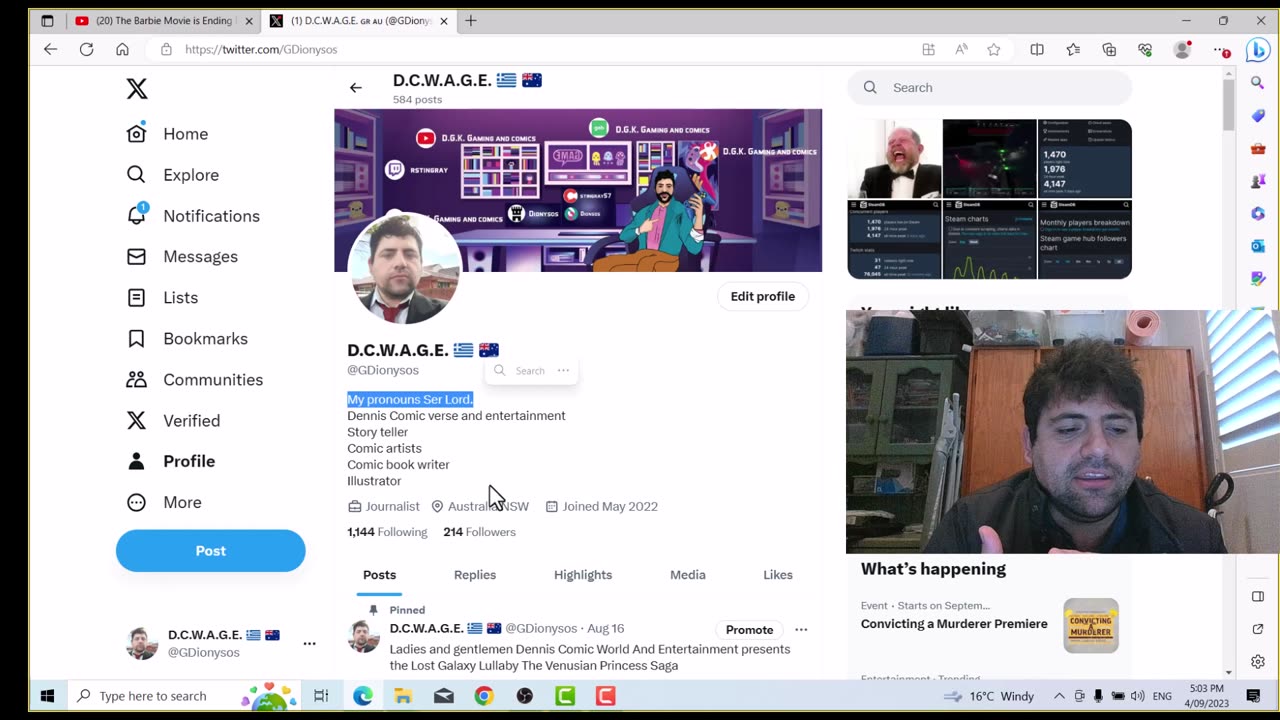Open Microsoft Edge from the taskbar

click(x=363, y=696)
